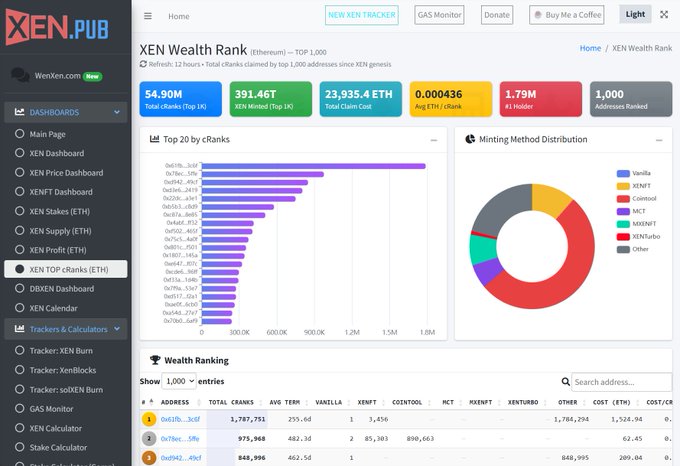Sort by the # column arrows
This screenshot has height=466, width=680.
pyautogui.click(x=151, y=402)
